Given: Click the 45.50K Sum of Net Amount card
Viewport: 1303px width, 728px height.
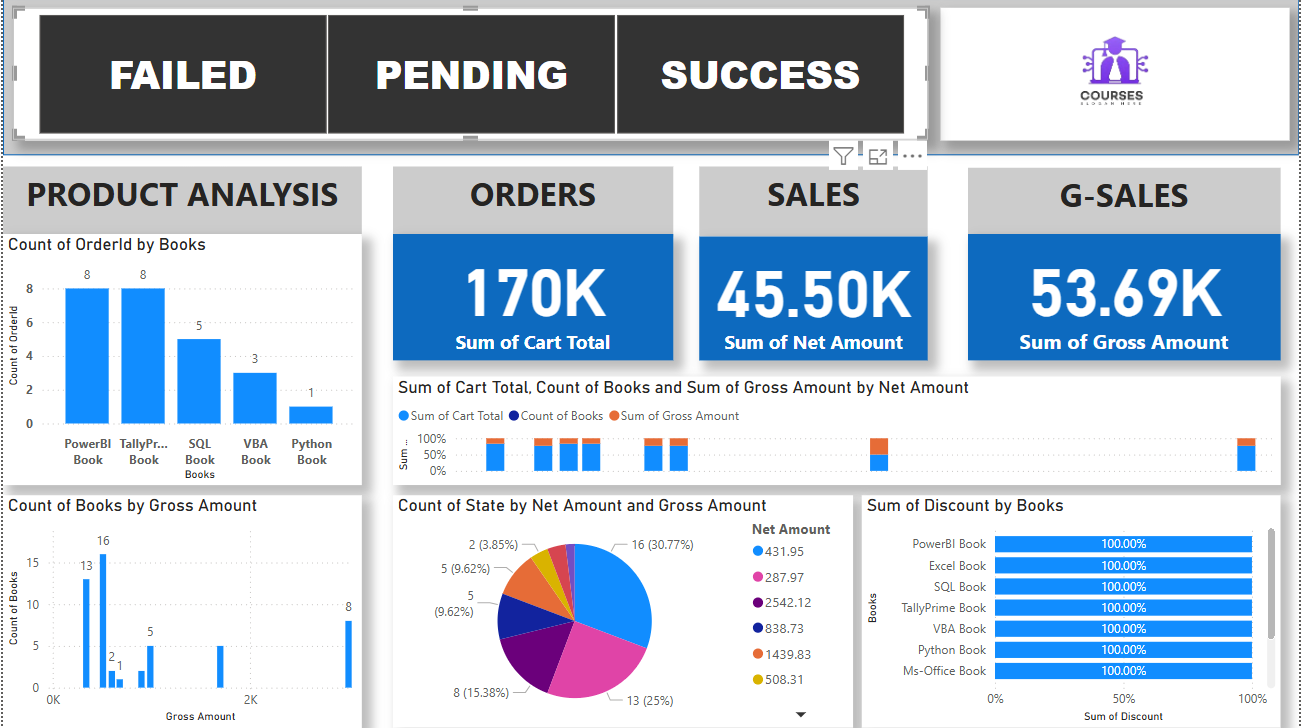Looking at the screenshot, I should point(813,295).
